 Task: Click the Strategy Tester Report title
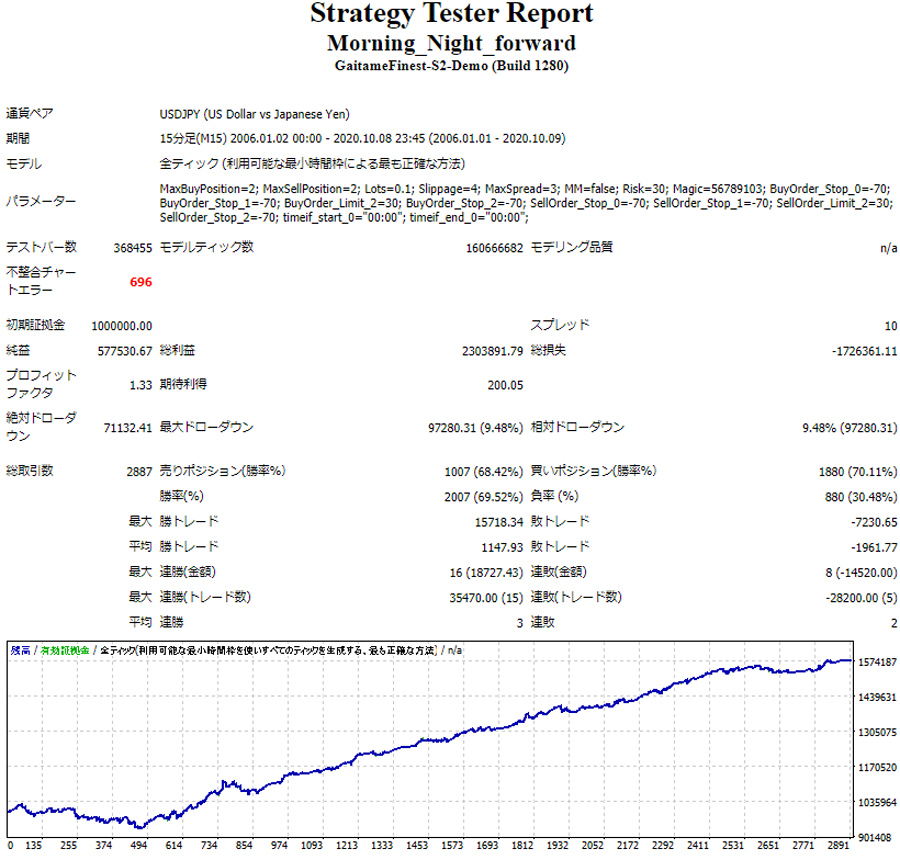pos(451,14)
